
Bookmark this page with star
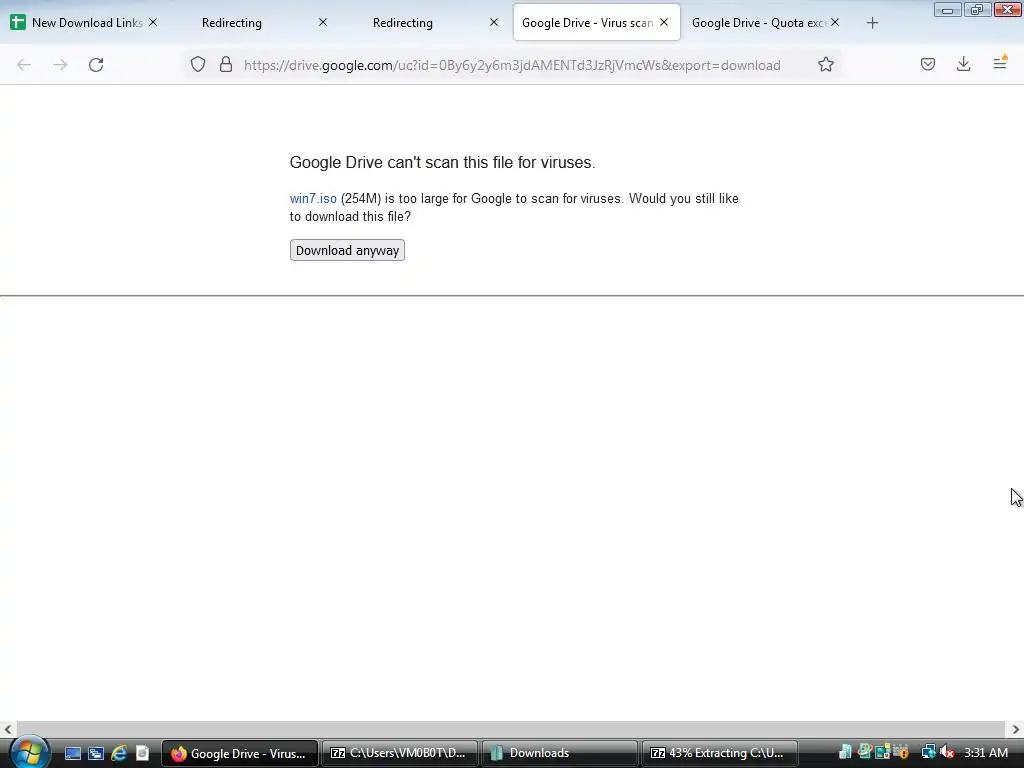coord(825,64)
